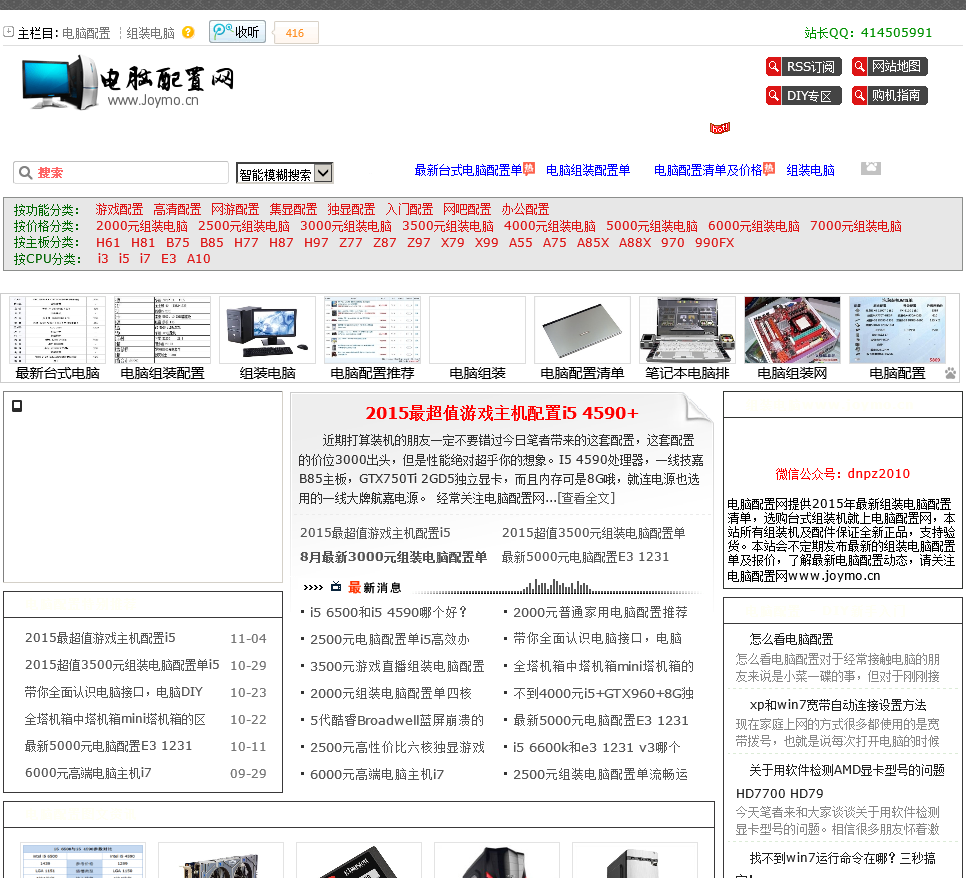
Task: Click the 电脑配置网 site logo
Action: coord(128,83)
